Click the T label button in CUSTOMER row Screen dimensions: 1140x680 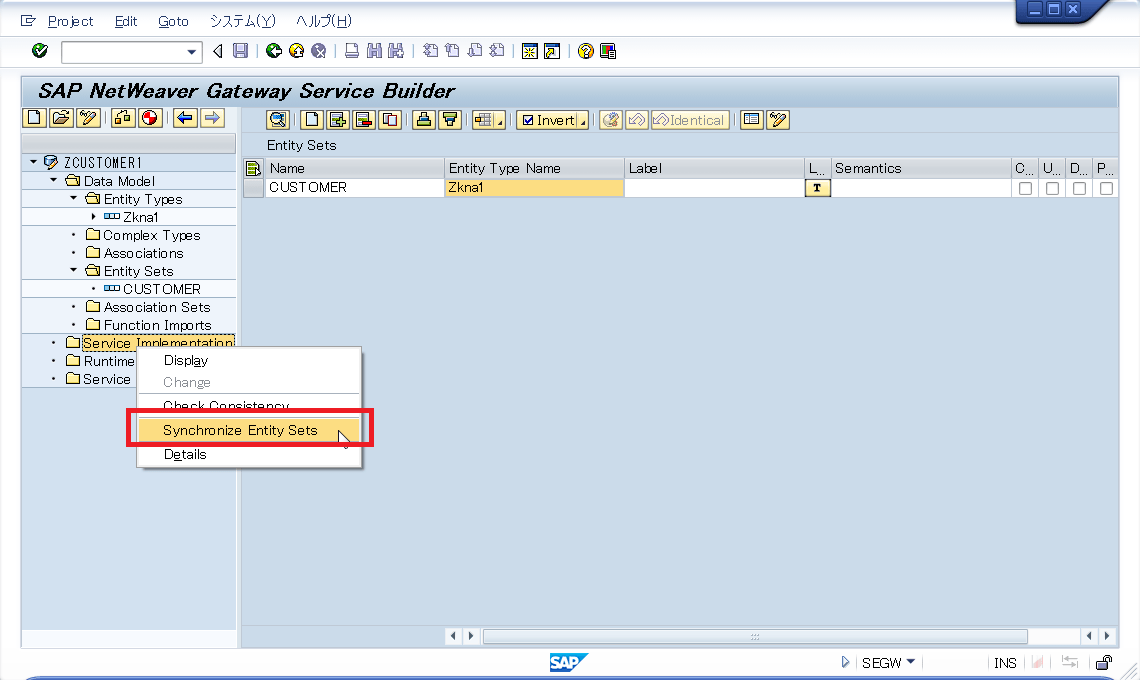817,188
